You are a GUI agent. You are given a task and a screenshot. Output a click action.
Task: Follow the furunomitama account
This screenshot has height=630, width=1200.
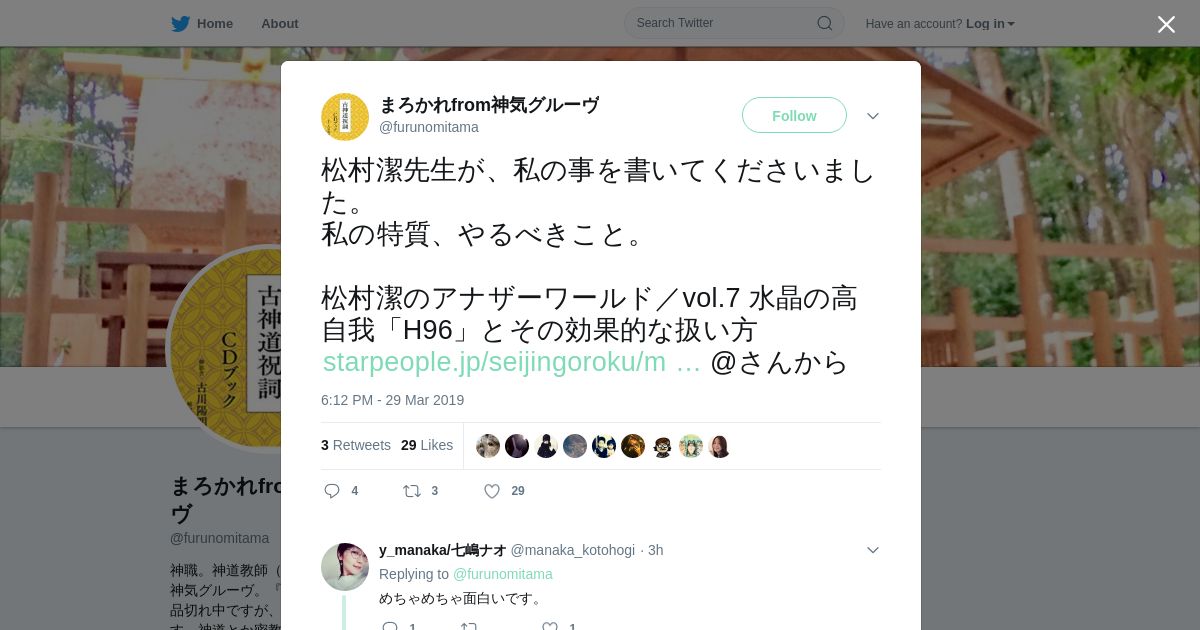point(794,116)
